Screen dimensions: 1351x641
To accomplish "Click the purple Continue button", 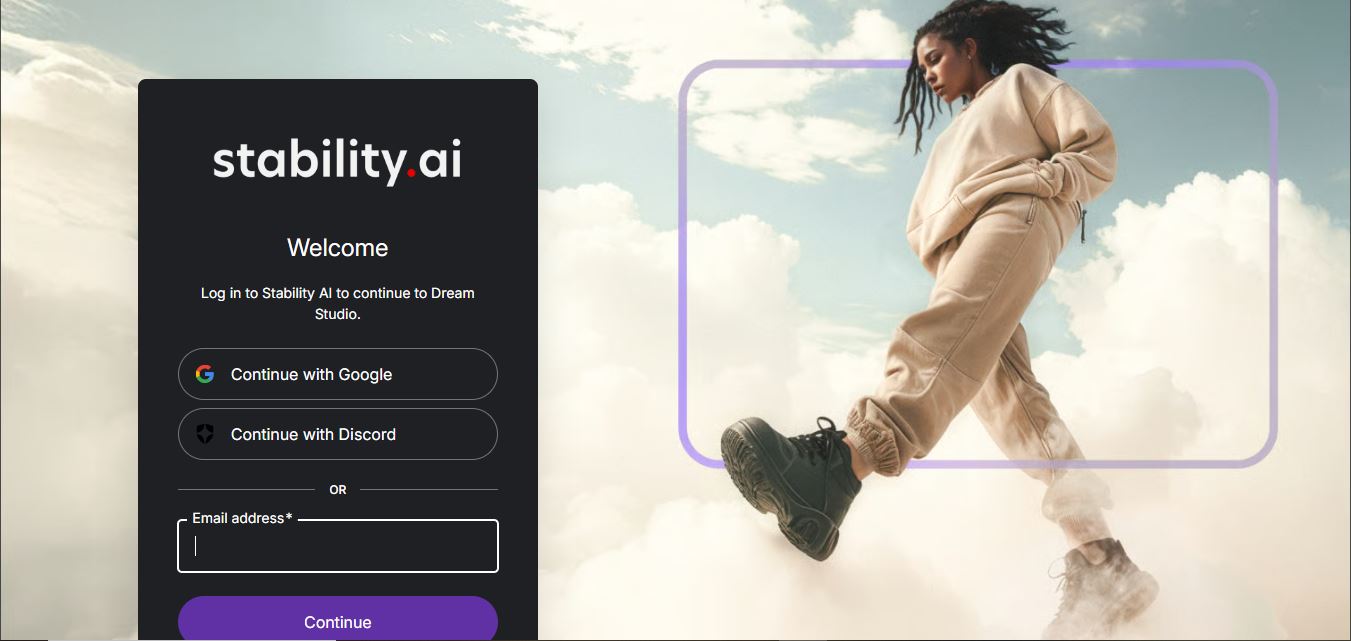I will 338,619.
